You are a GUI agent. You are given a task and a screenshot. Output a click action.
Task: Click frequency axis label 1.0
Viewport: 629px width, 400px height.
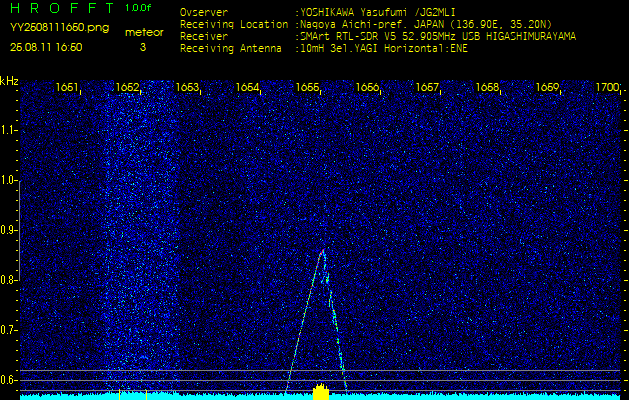(x=7, y=181)
